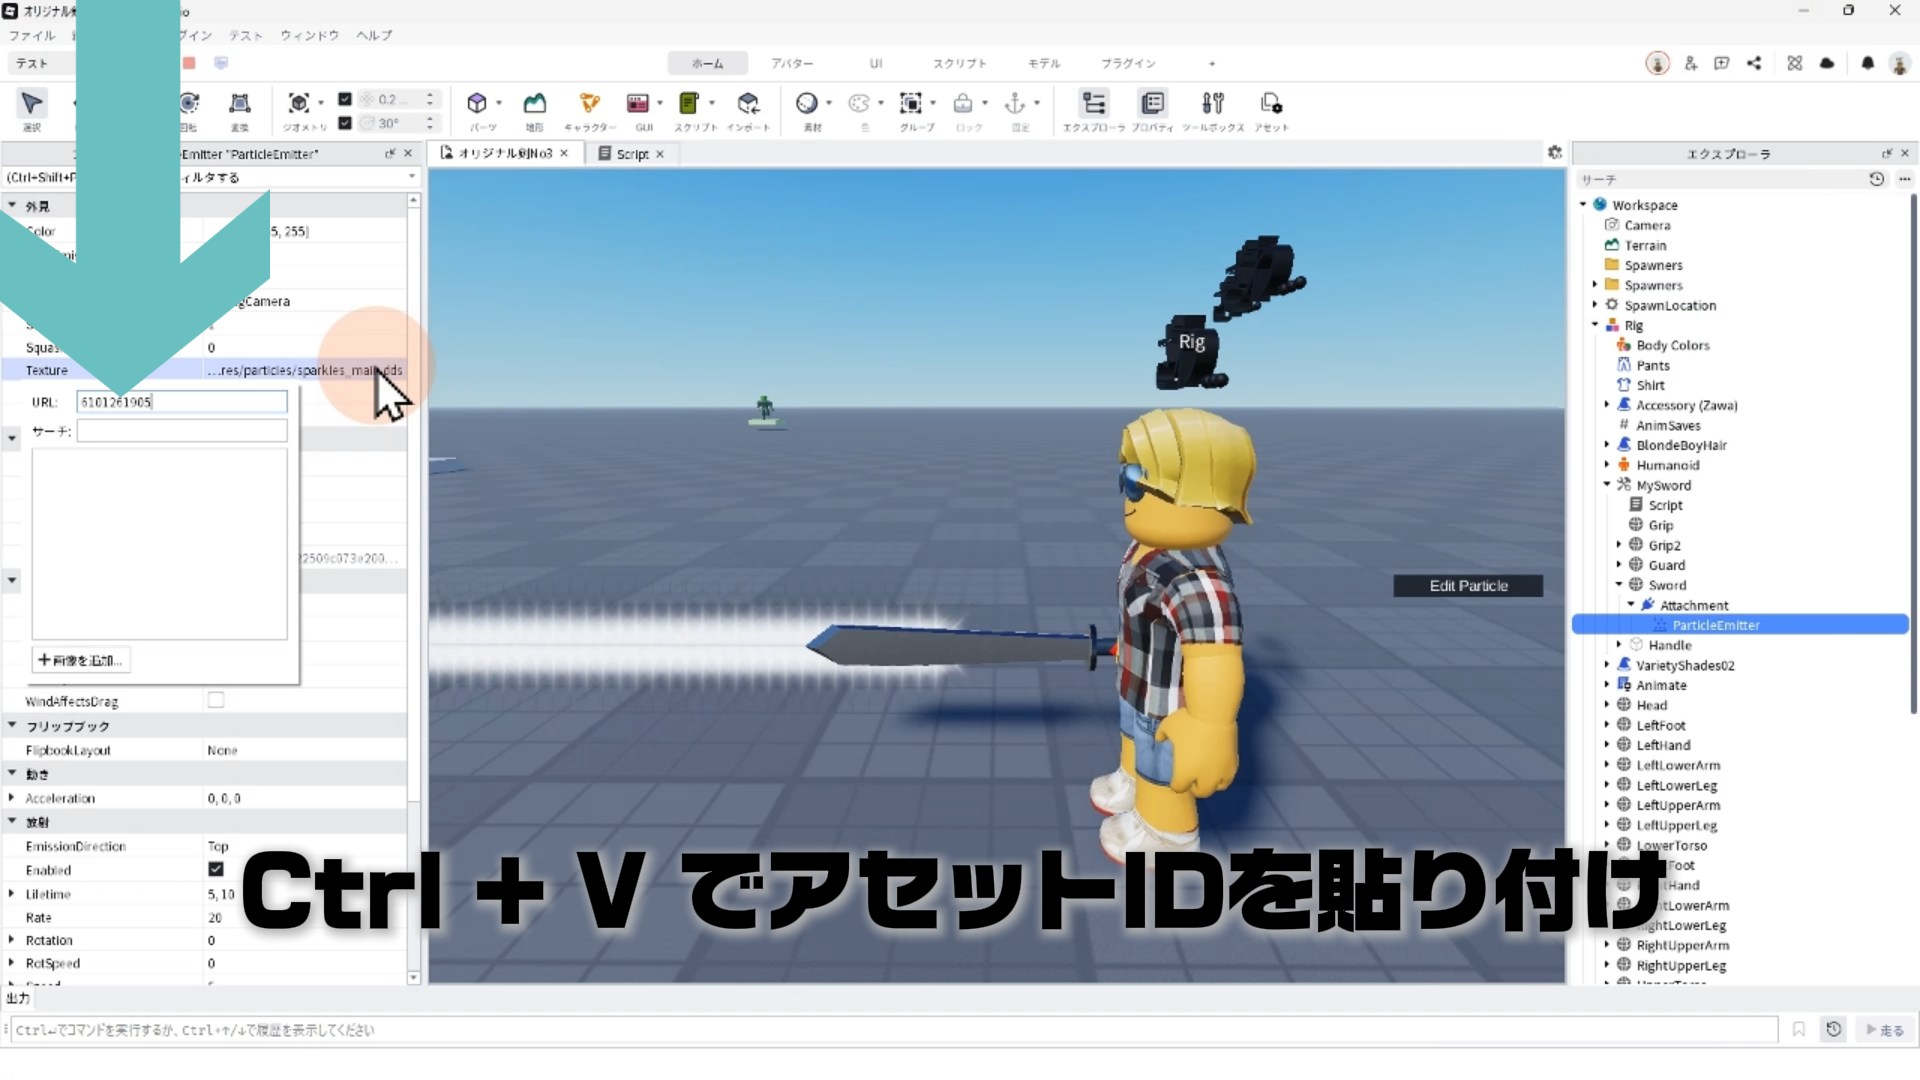Viewport: 1920px width, 1080px height.
Task: Click the Part (パーツ) cube icon
Action: [x=477, y=104]
